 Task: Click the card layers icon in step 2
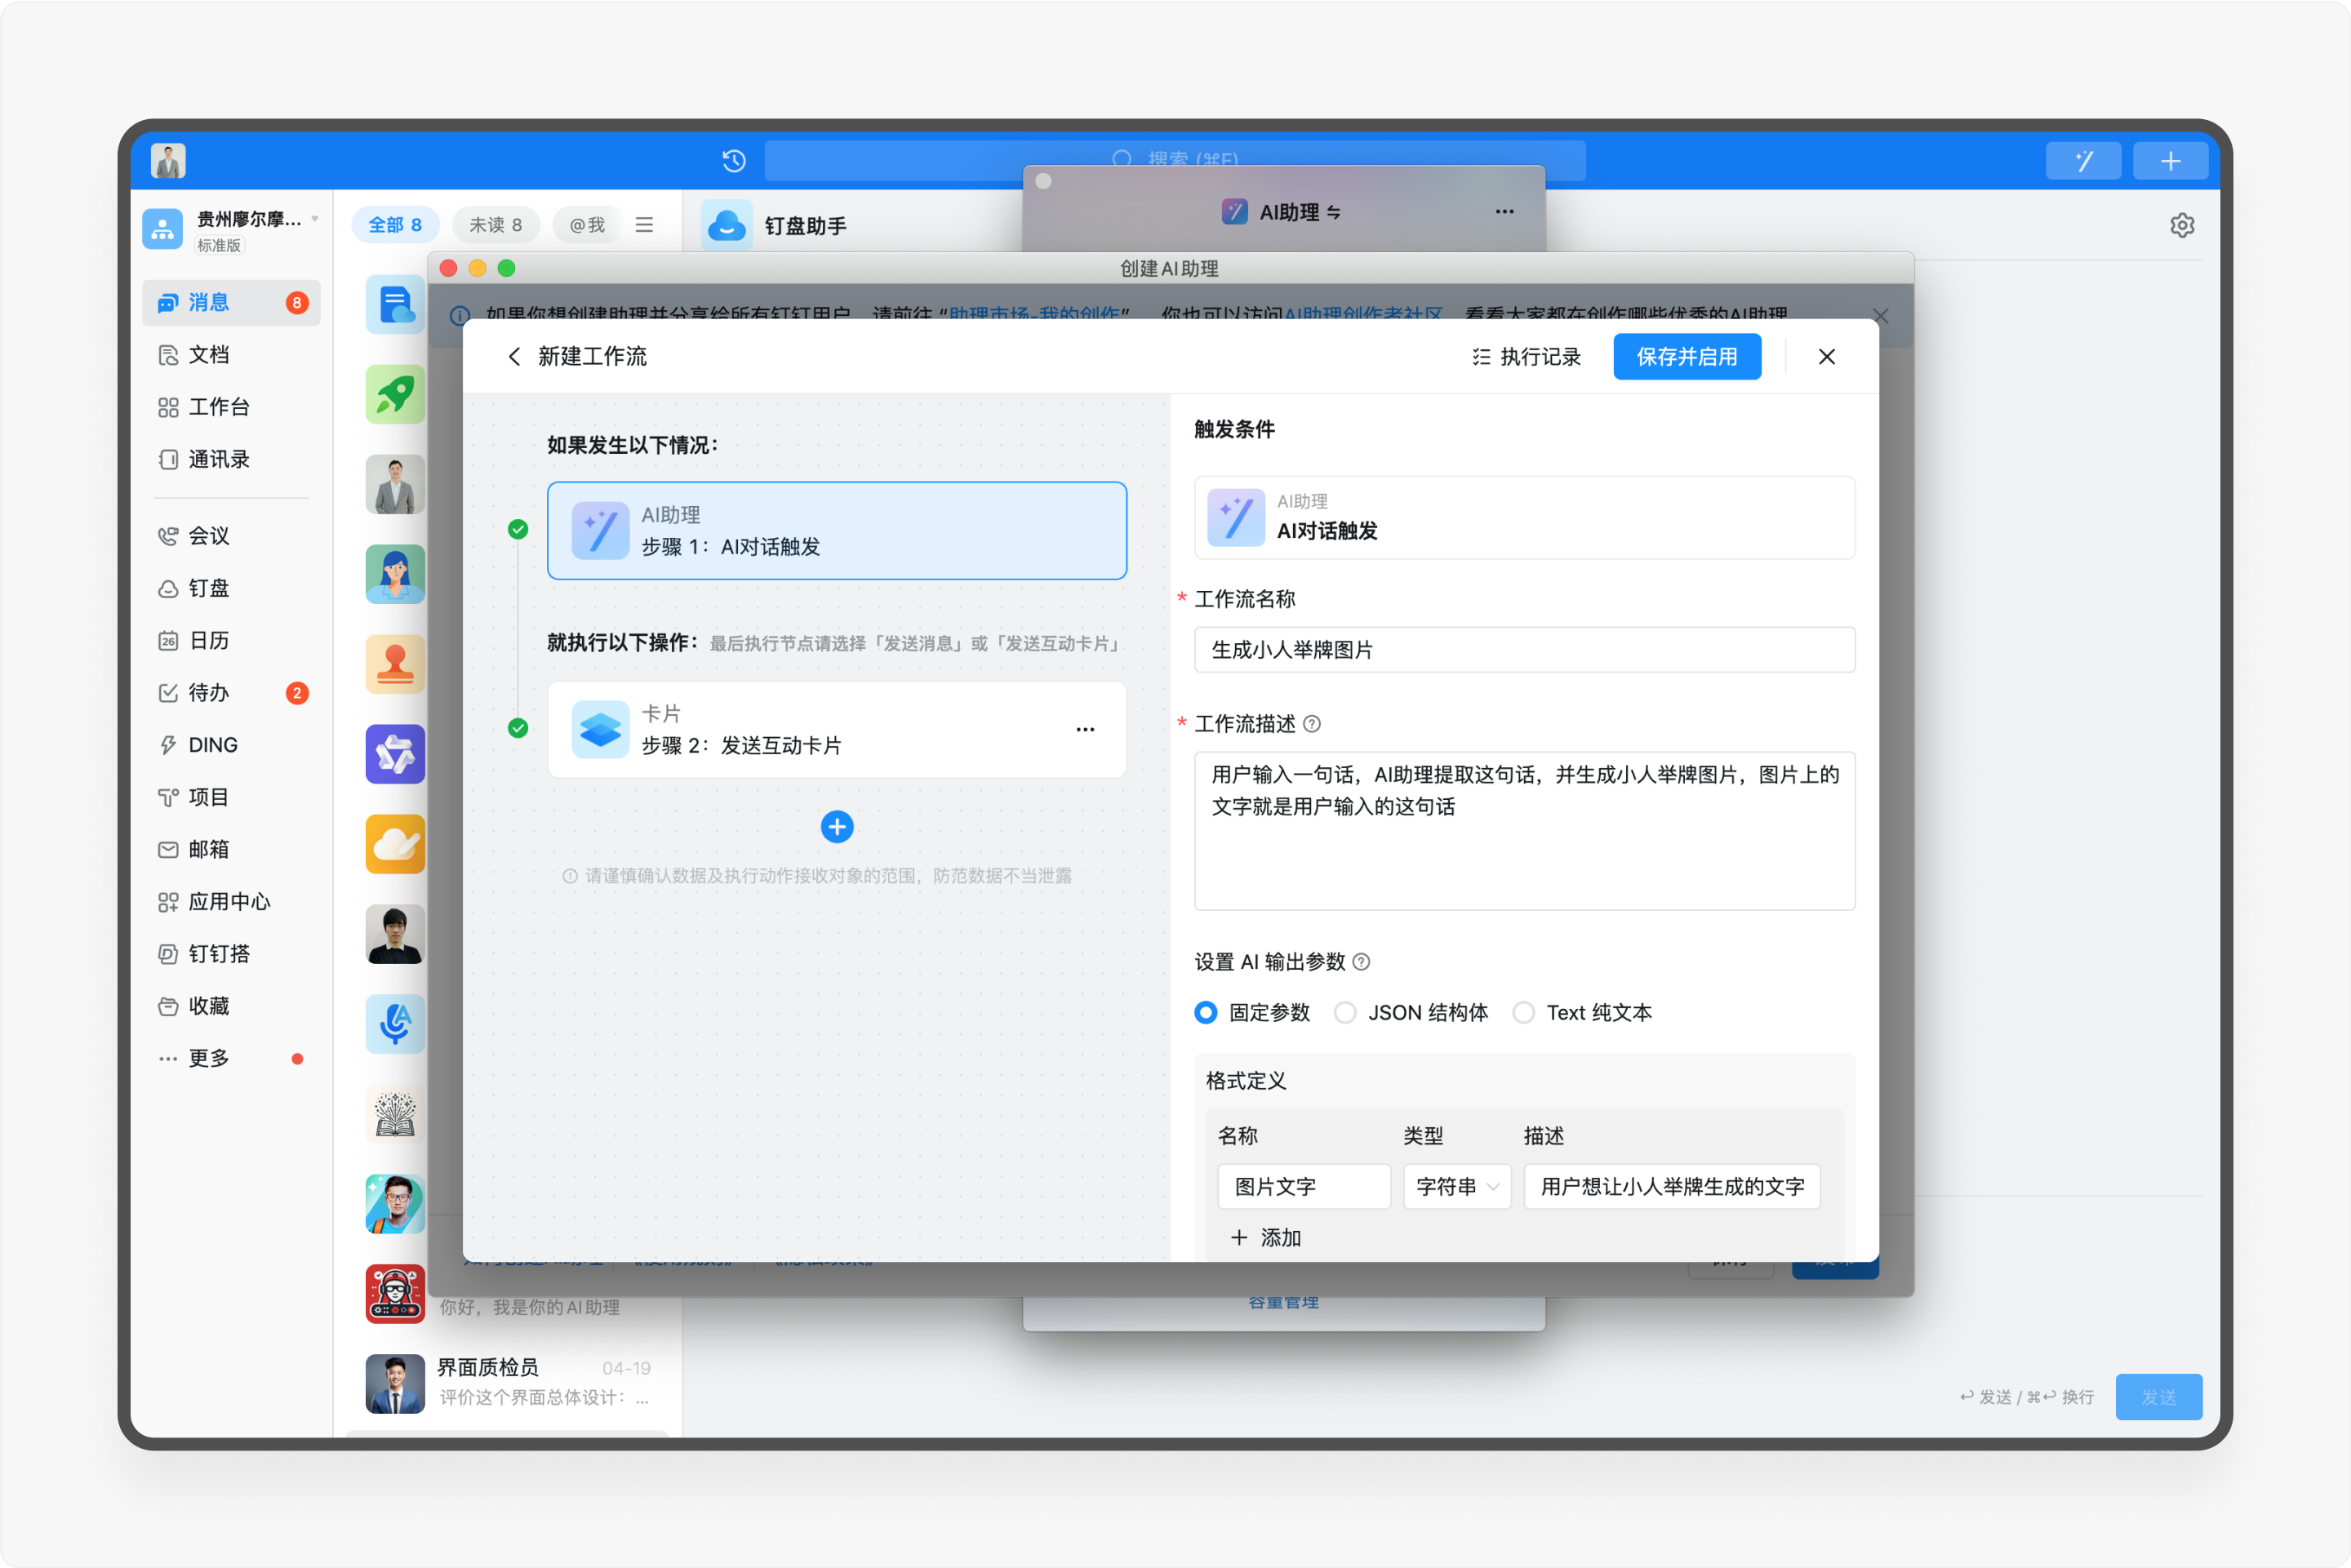pos(600,729)
